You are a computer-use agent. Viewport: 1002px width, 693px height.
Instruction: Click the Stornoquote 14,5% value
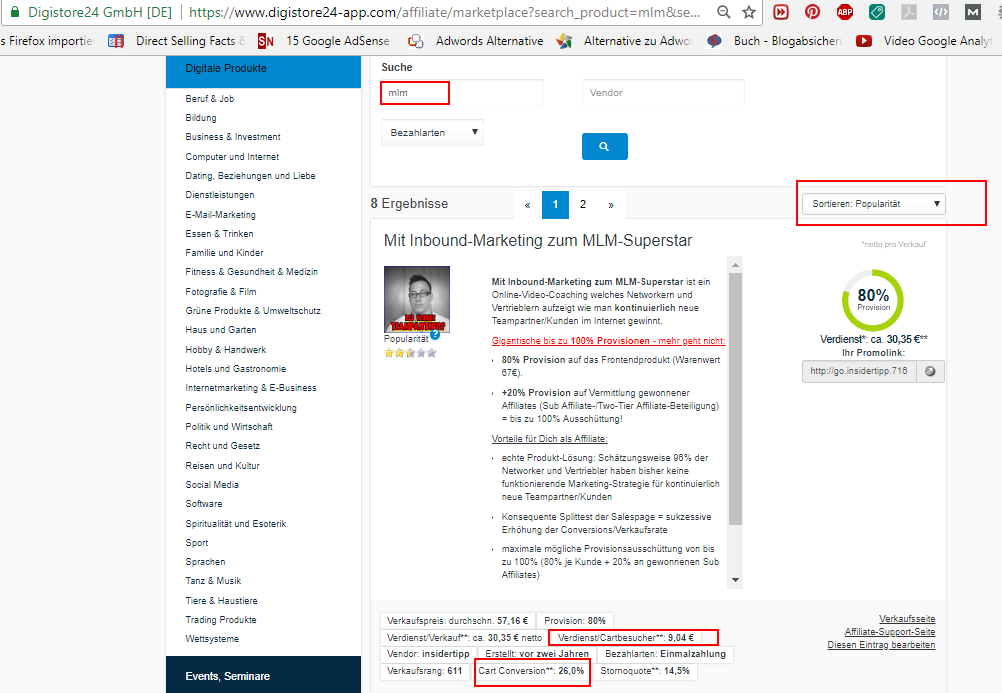tap(645, 671)
